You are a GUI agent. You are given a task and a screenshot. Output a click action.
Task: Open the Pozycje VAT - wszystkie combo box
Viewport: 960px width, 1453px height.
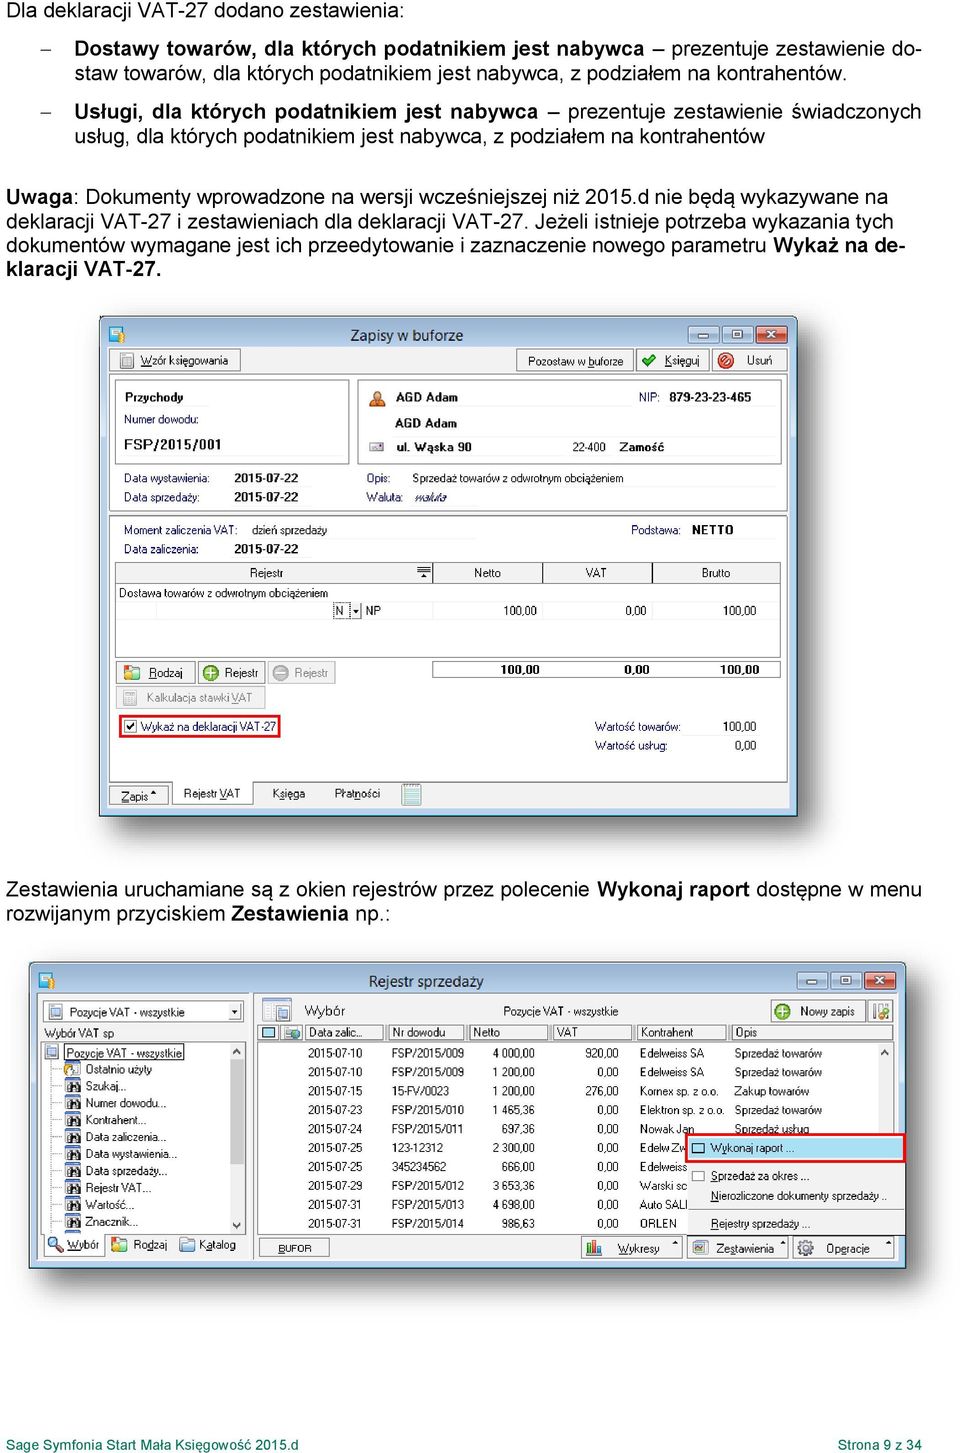(144, 1012)
